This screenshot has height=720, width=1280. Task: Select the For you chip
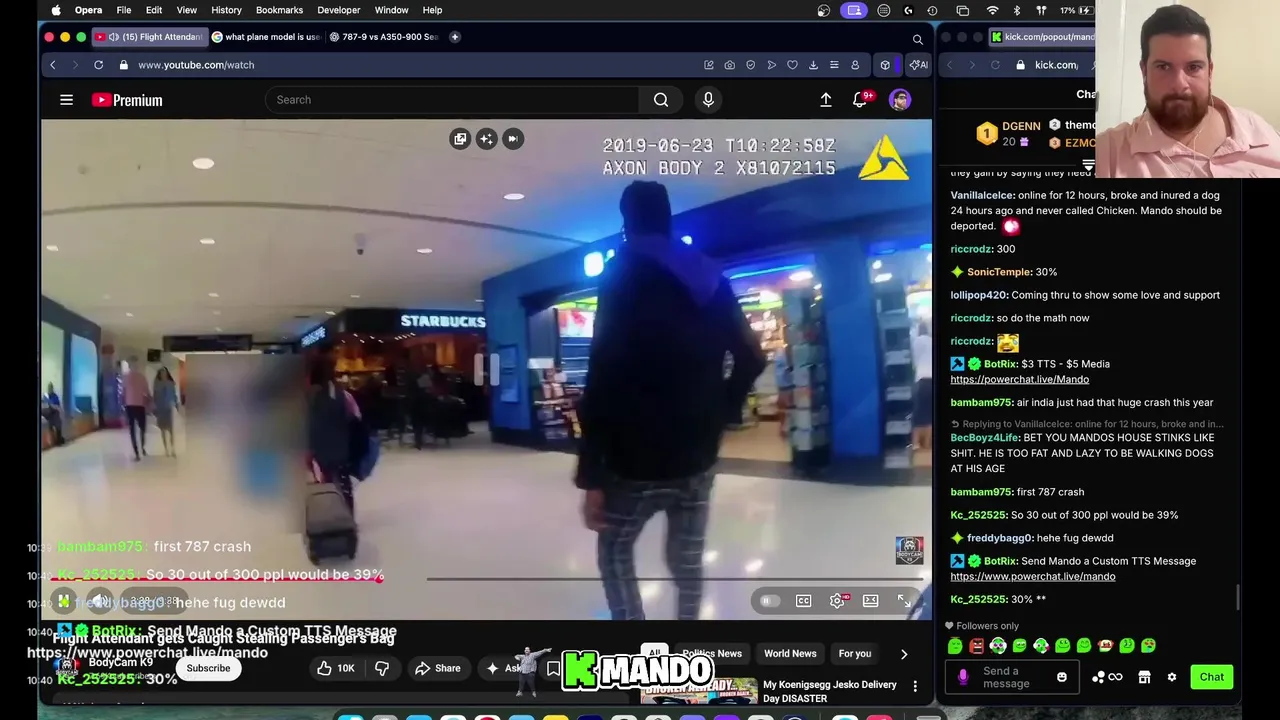pyautogui.click(x=855, y=654)
